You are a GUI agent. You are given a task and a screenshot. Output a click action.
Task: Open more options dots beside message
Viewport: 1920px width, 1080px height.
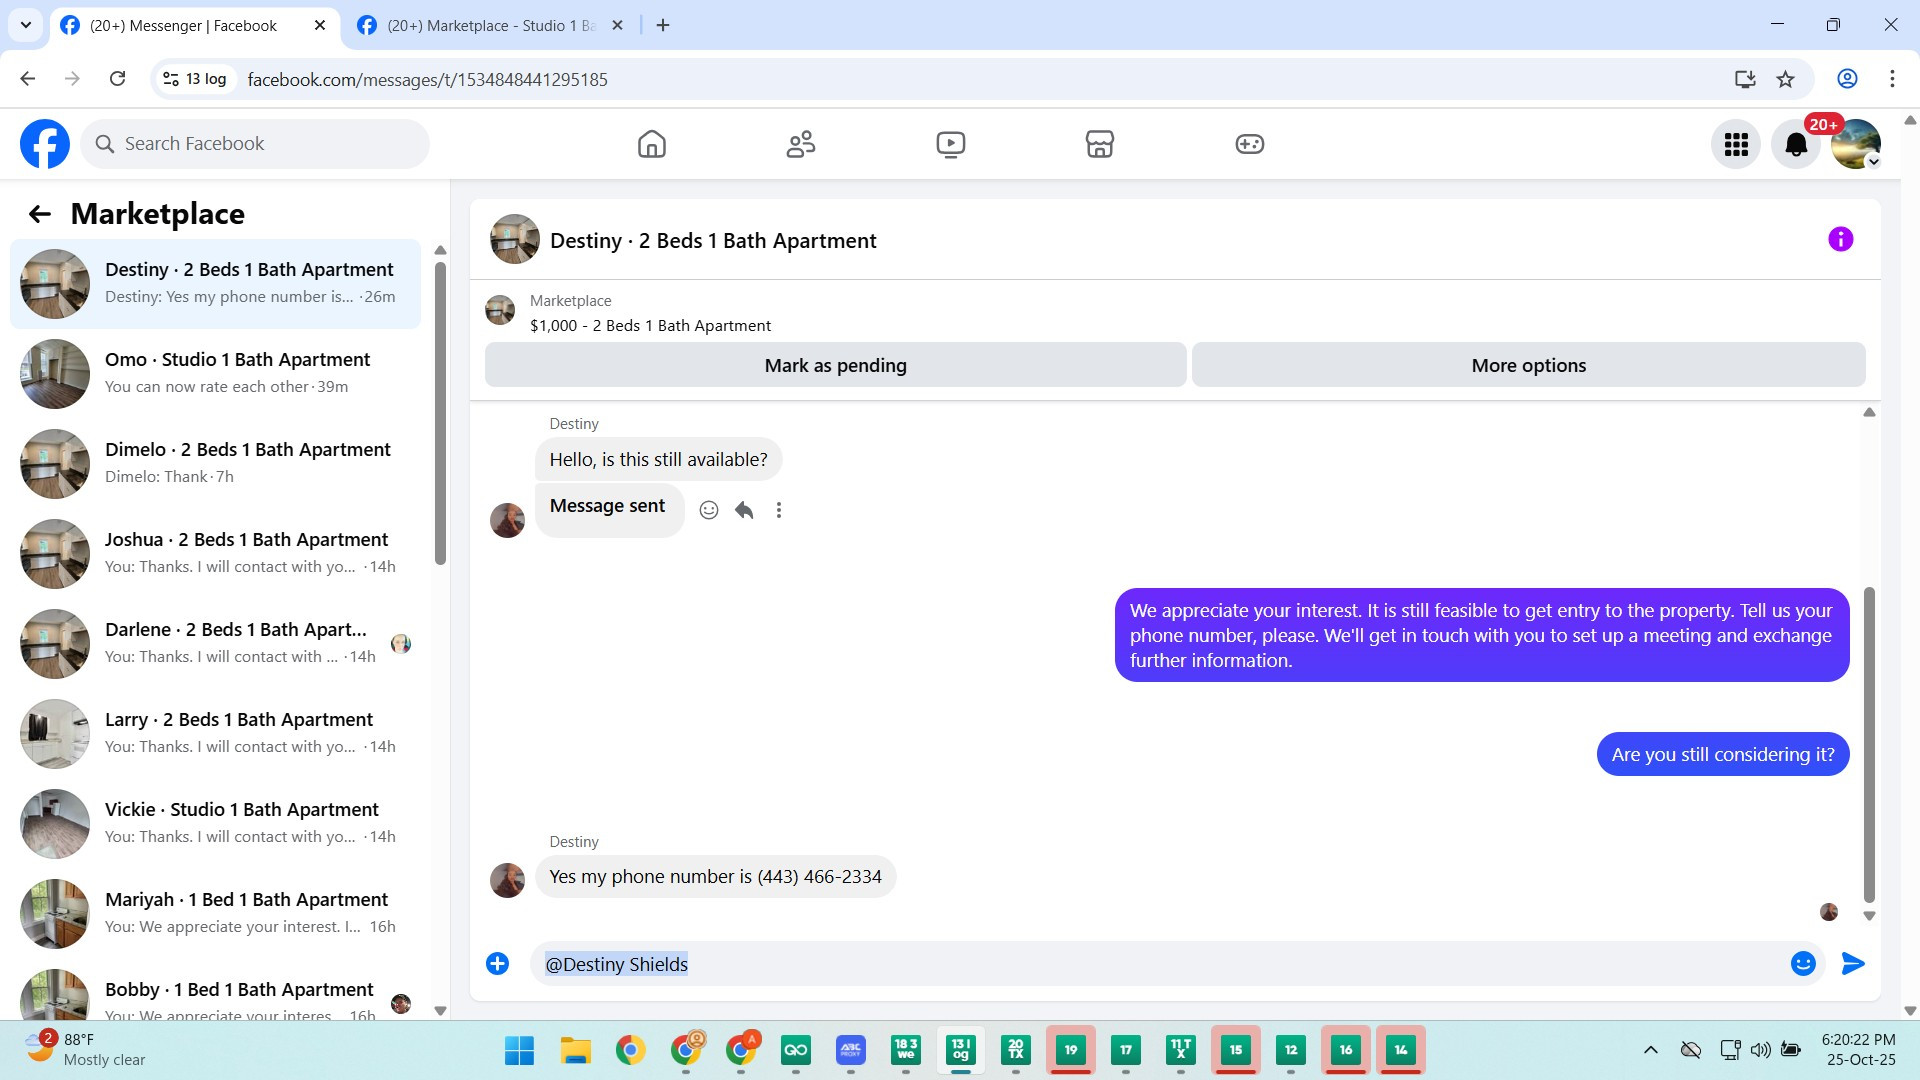click(x=779, y=510)
